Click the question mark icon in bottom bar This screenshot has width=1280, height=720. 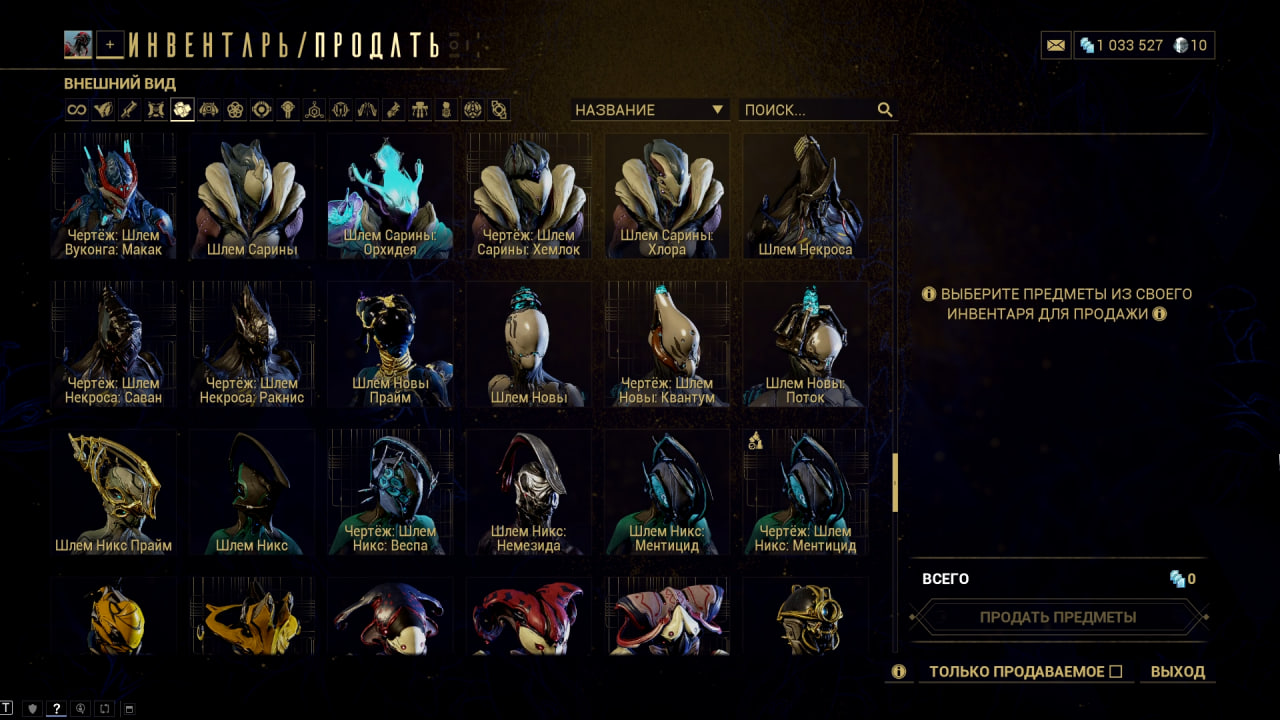click(x=57, y=709)
